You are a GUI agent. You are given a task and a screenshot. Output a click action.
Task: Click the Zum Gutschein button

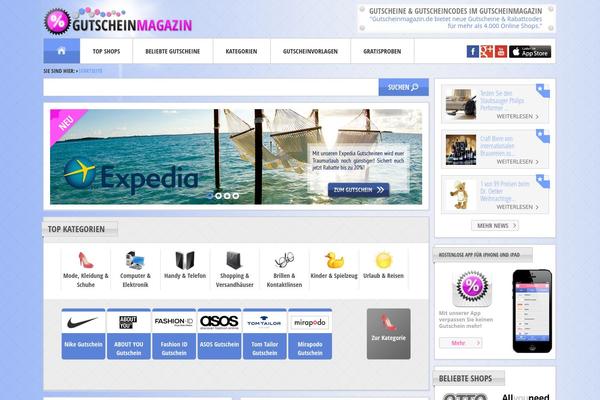[359, 190]
